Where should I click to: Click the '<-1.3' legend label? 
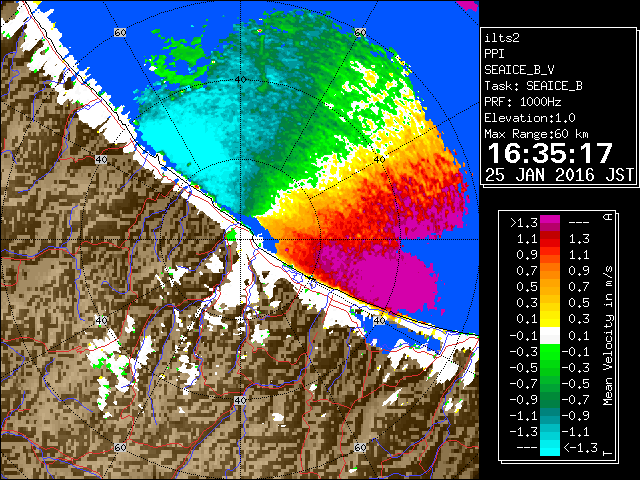(x=580, y=448)
